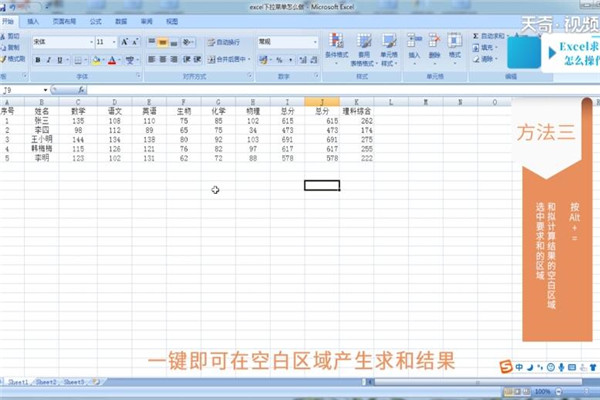Open Conditional Formatting (条件格式) menu
This screenshot has height=400, width=600.
point(336,49)
